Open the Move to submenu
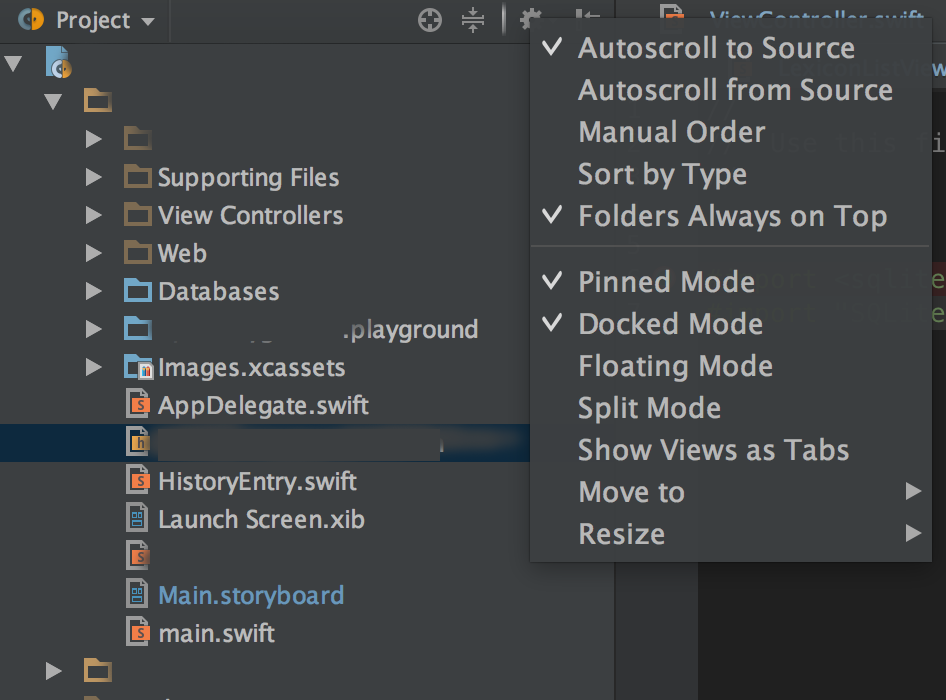This screenshot has width=946, height=700. (632, 492)
